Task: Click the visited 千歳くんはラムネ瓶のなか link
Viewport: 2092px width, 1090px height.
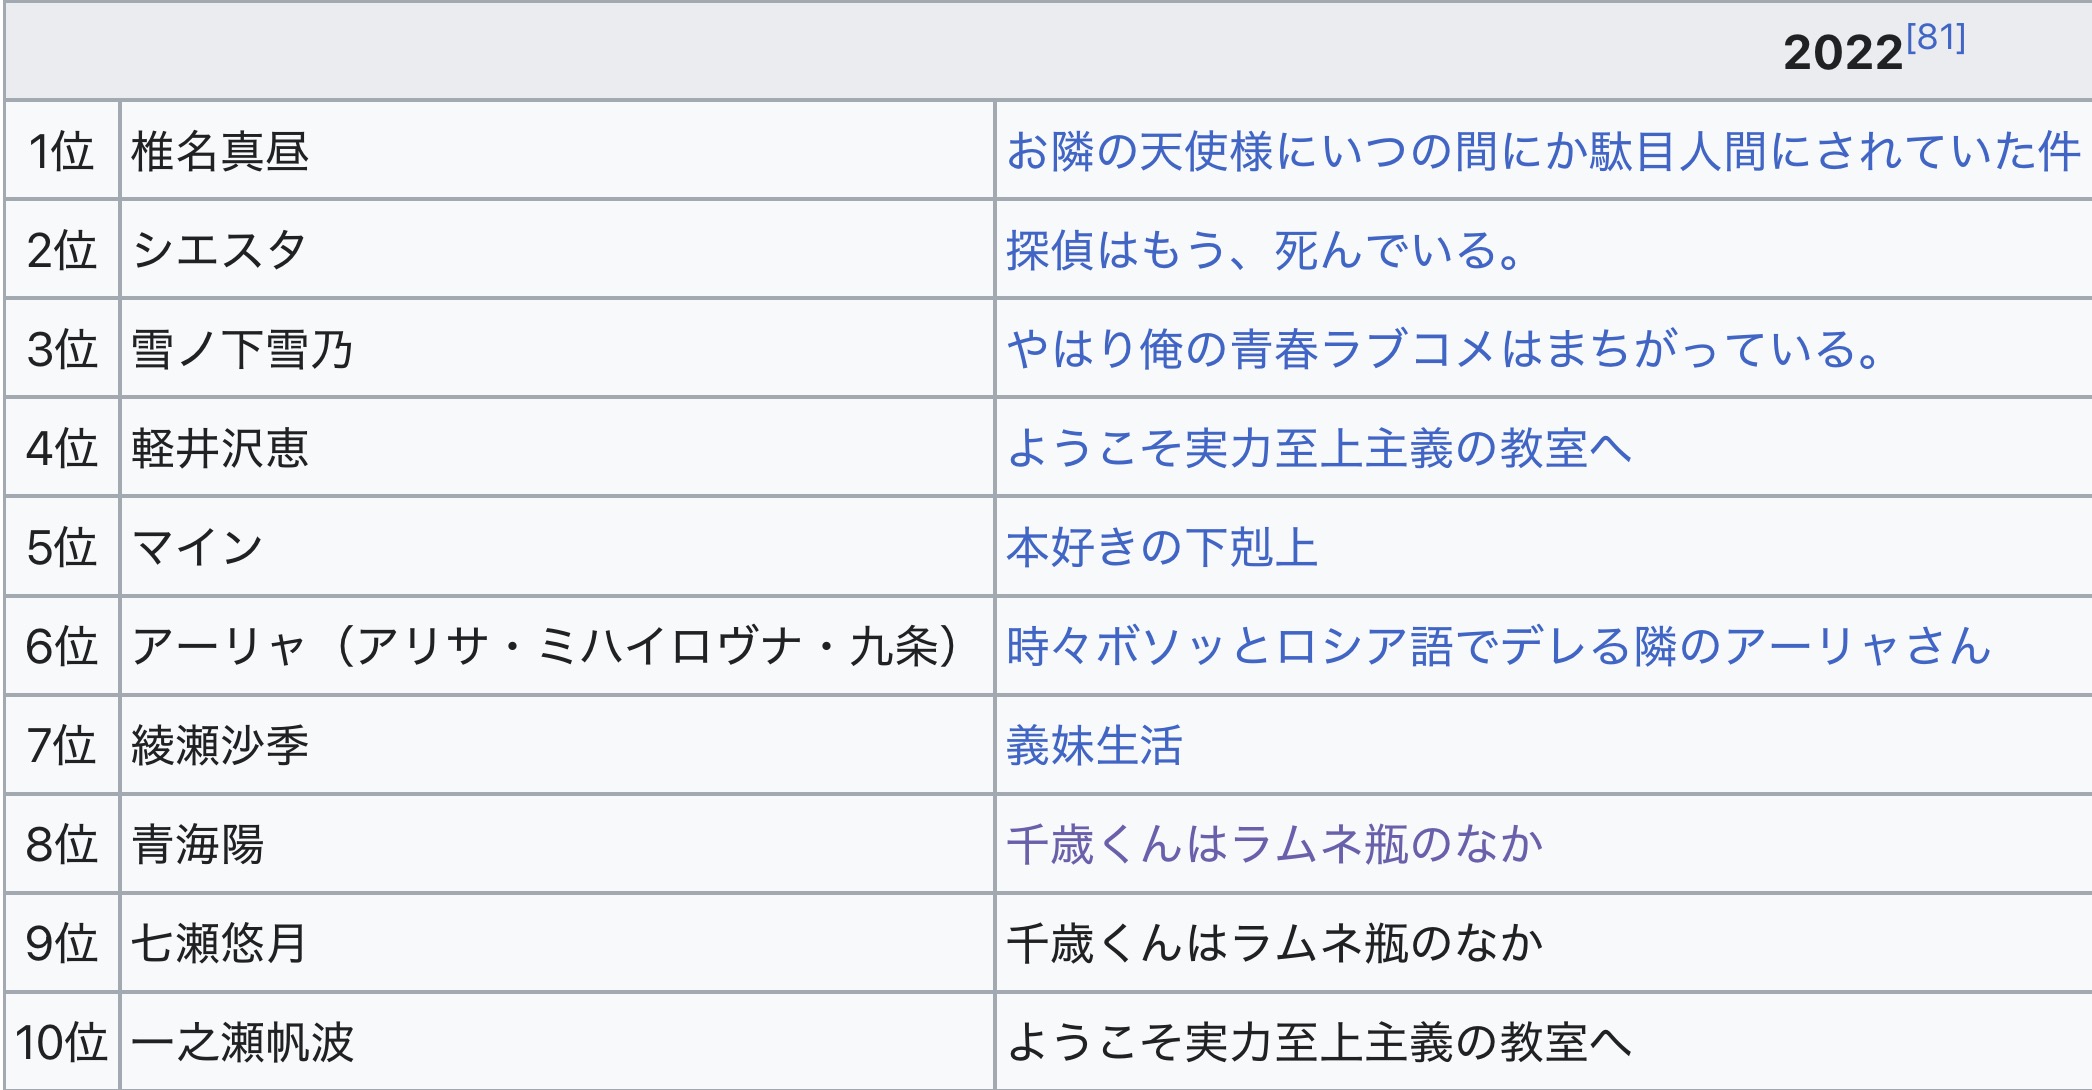Action: [1274, 844]
